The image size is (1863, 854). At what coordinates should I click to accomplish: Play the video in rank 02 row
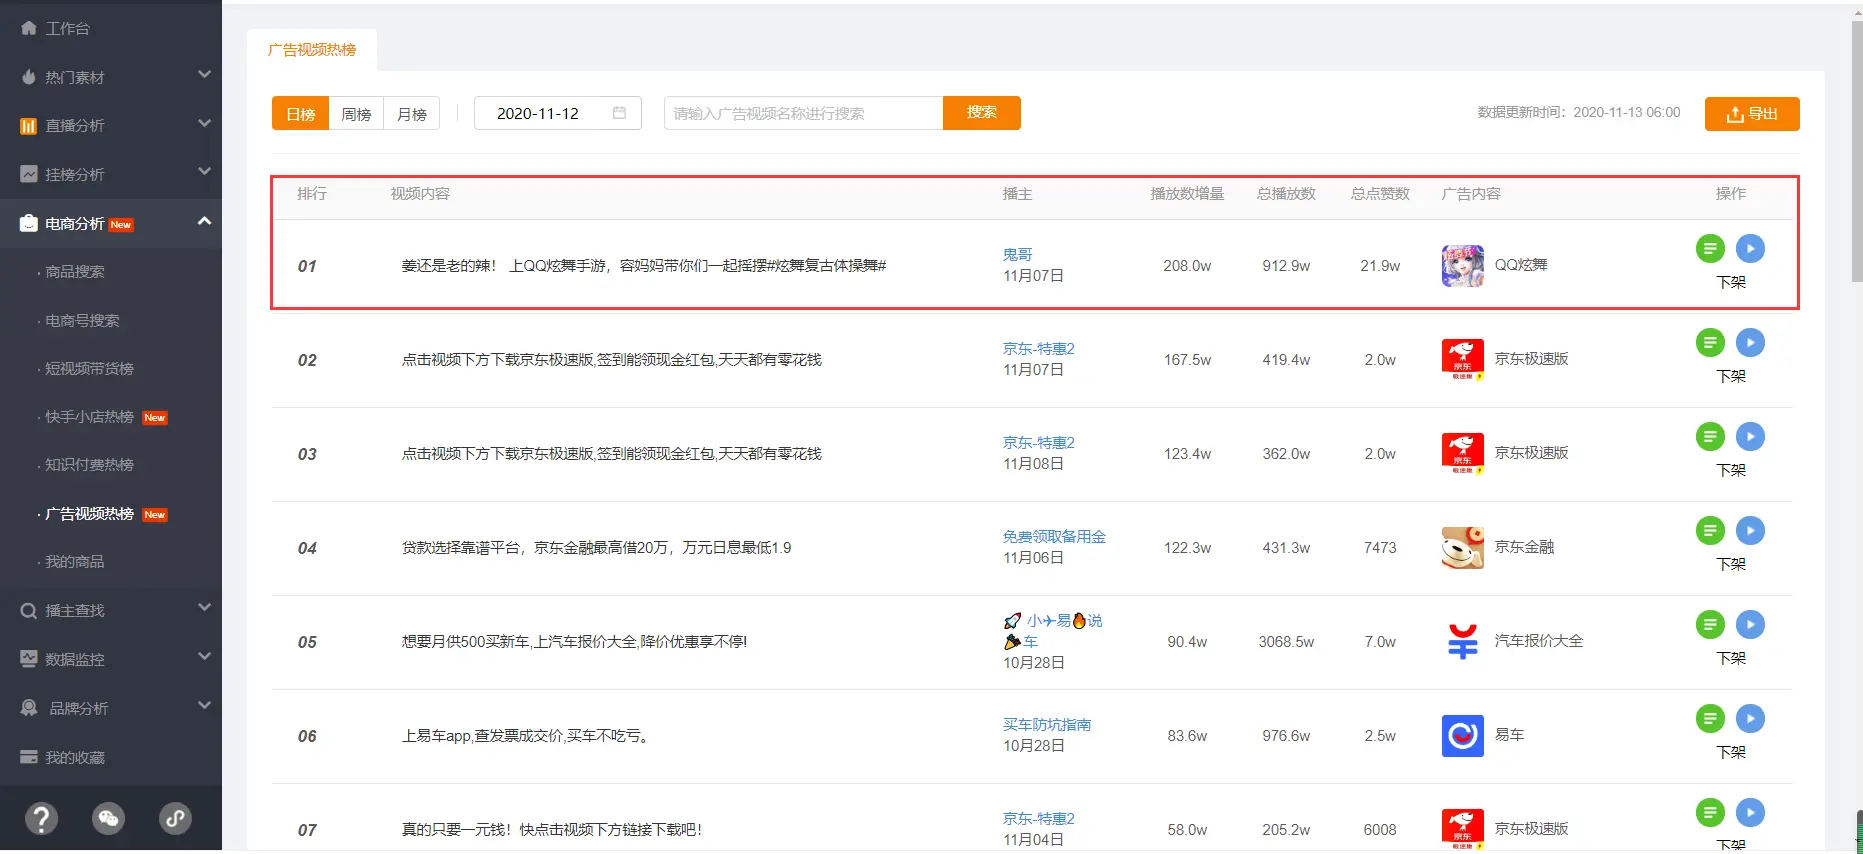pyautogui.click(x=1750, y=342)
